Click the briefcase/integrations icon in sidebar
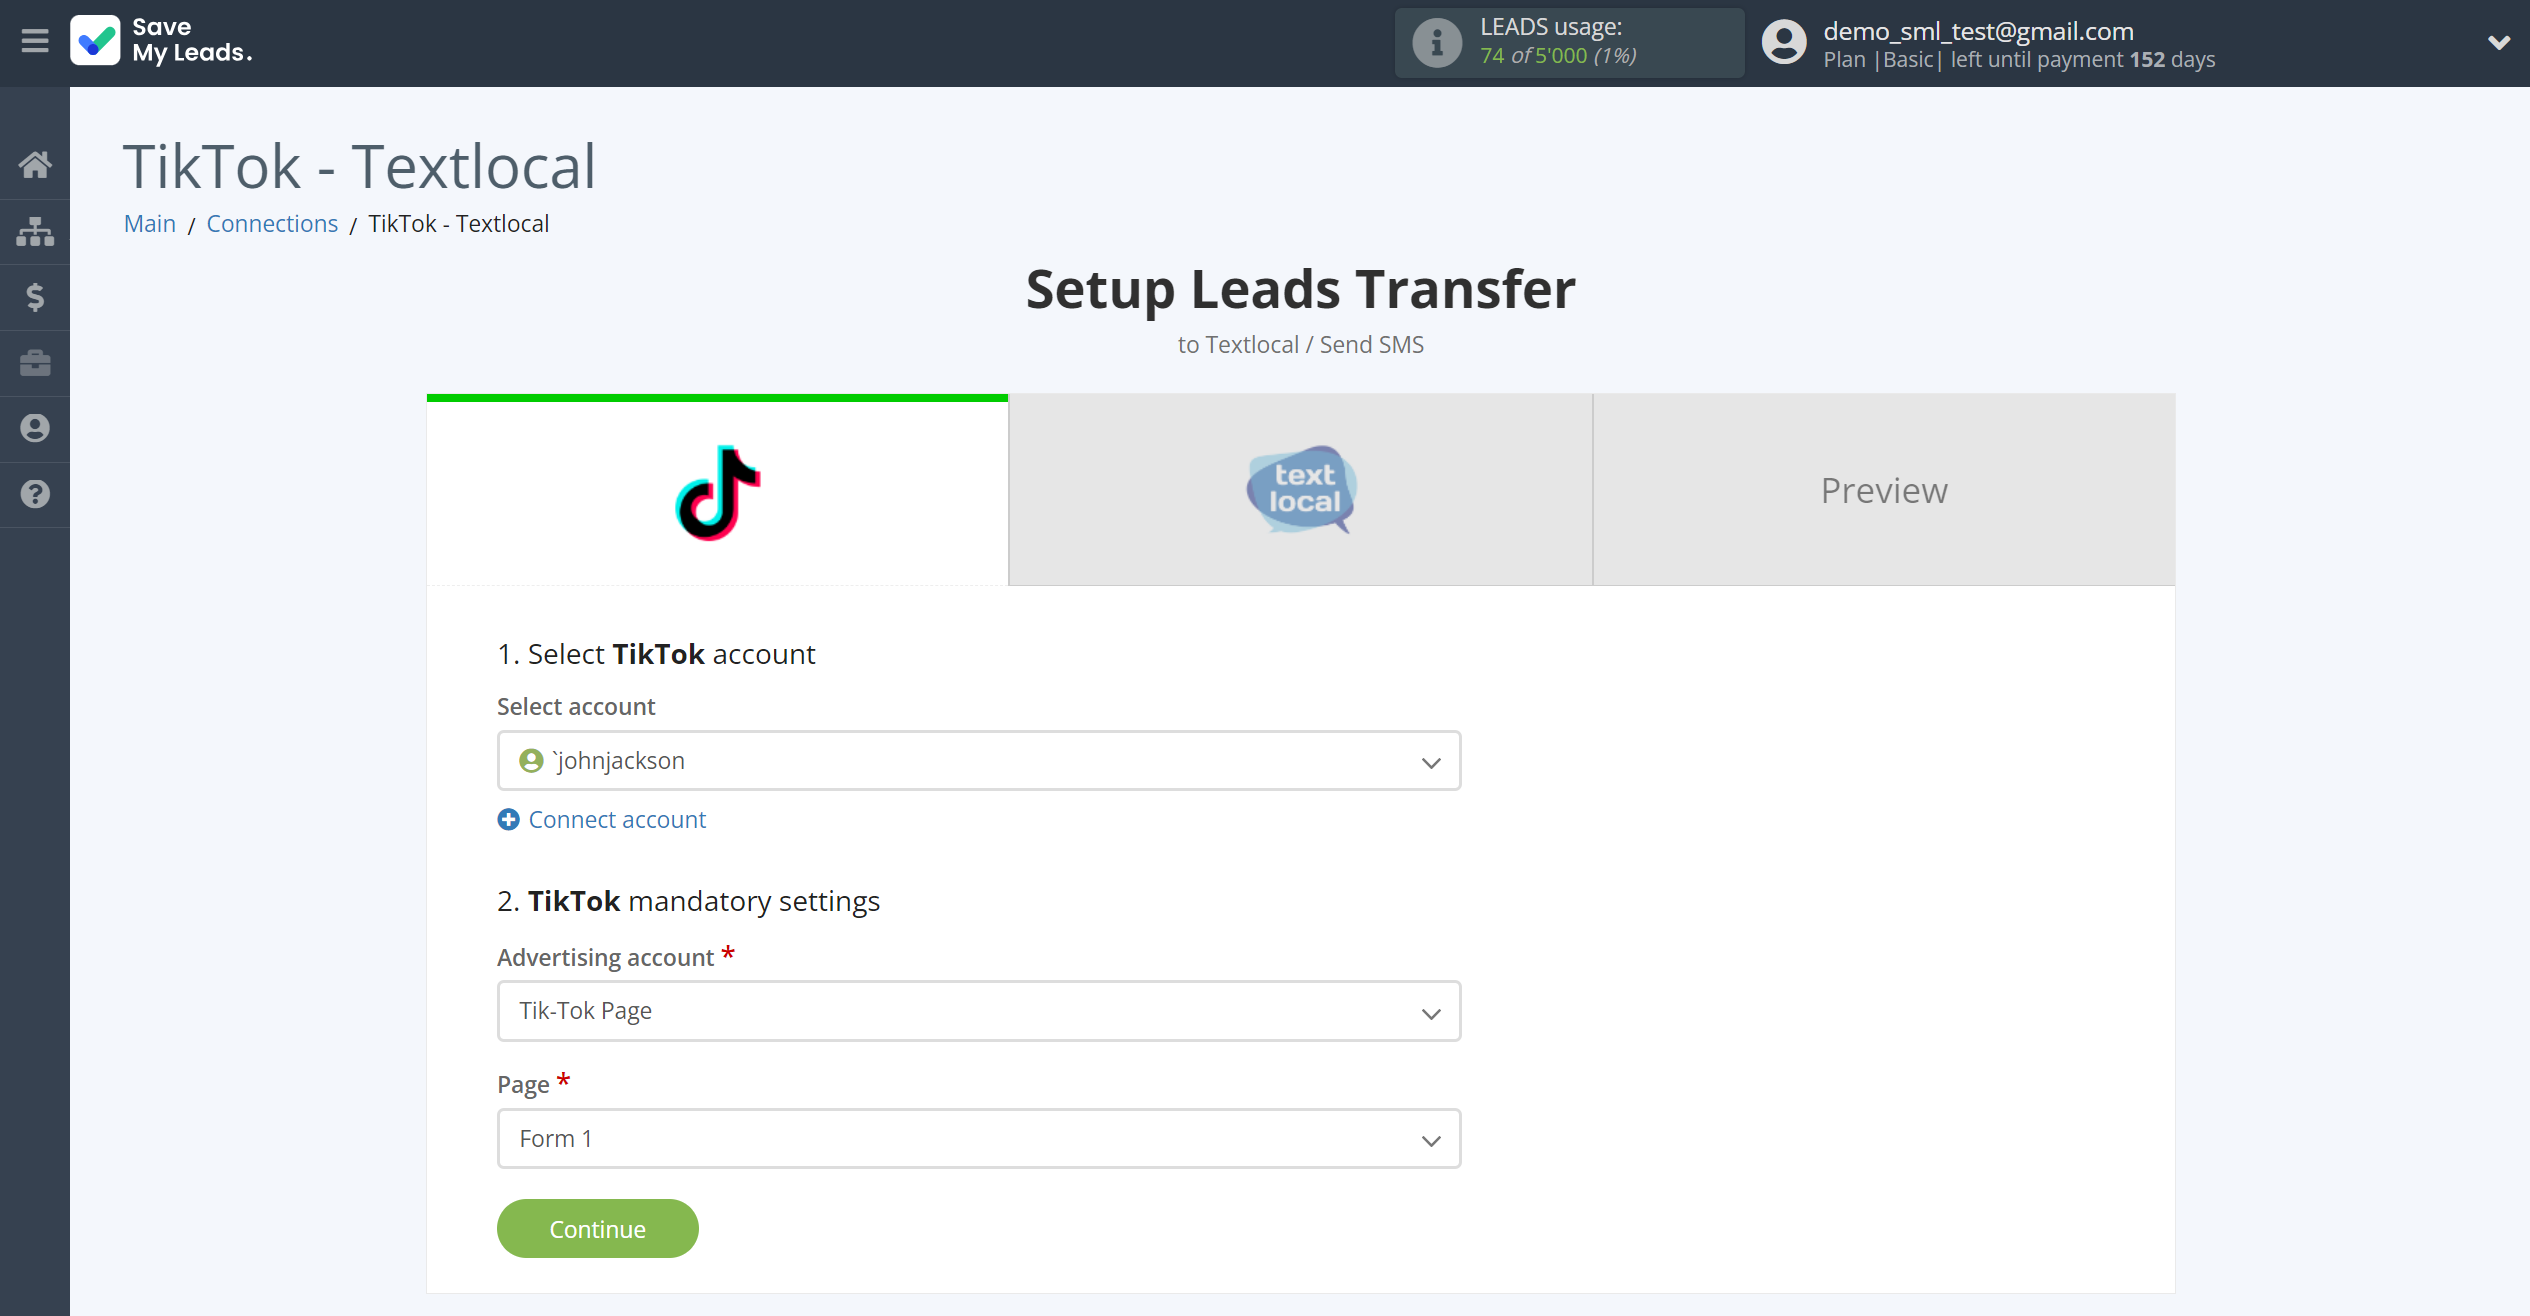The image size is (2530, 1316). click(x=35, y=362)
